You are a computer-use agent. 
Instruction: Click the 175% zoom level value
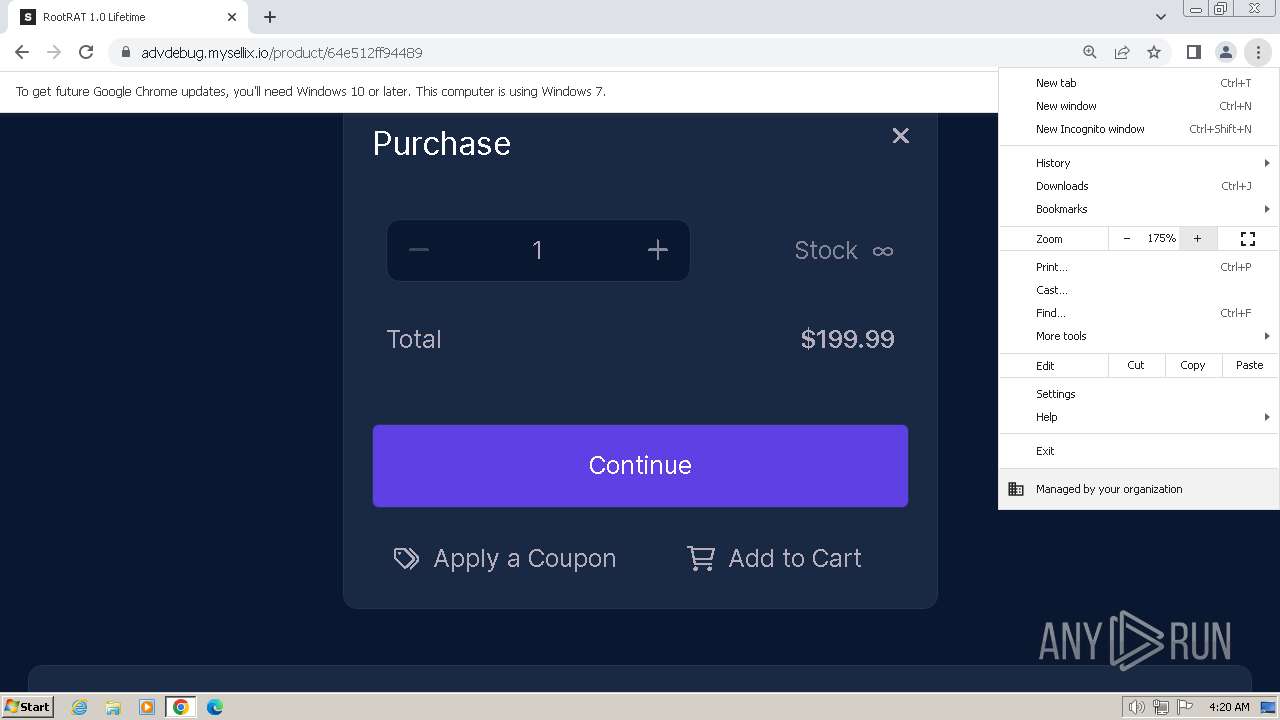pos(1161,239)
